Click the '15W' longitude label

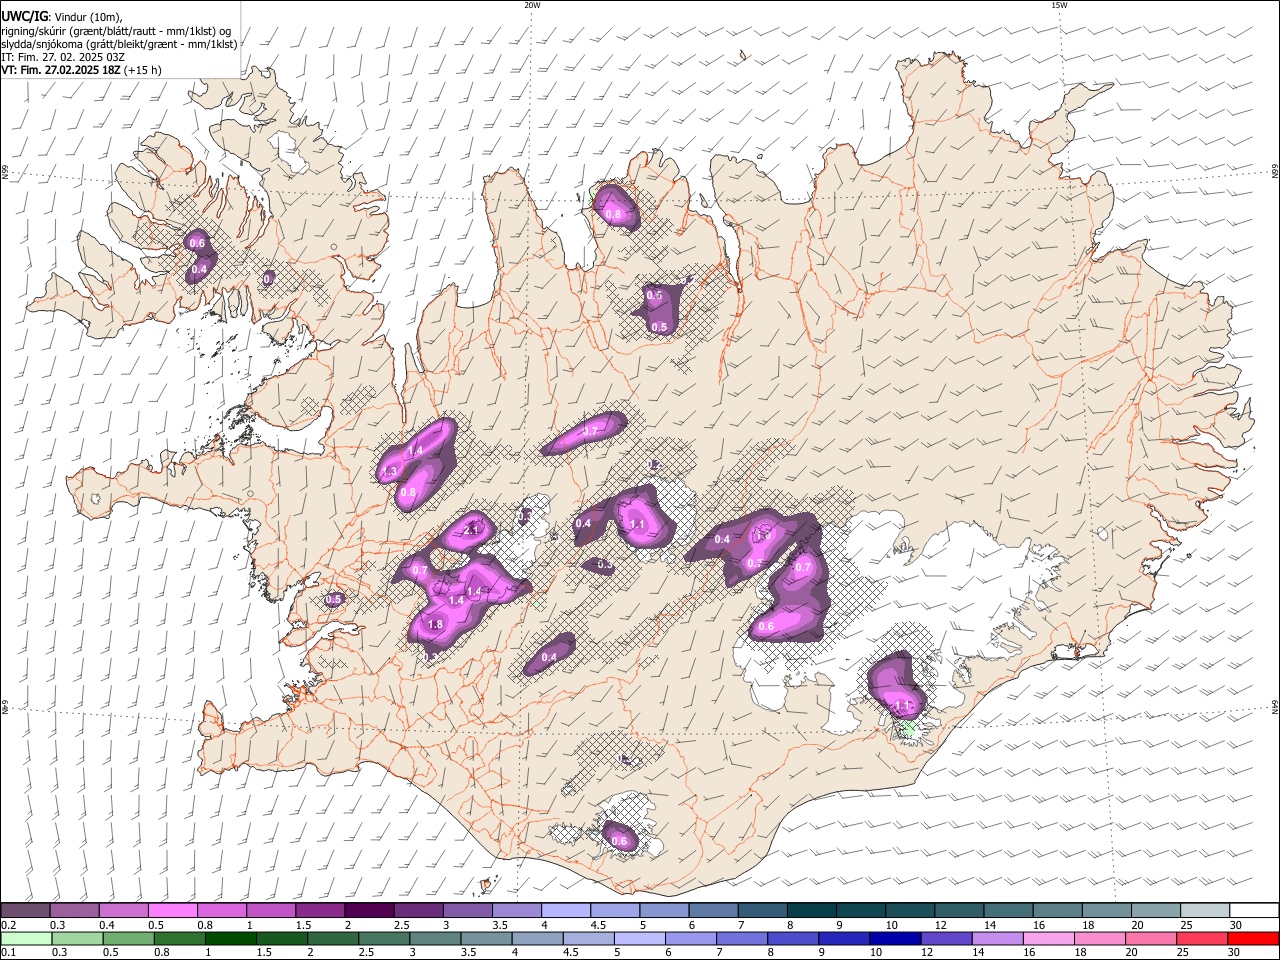(x=1059, y=5)
